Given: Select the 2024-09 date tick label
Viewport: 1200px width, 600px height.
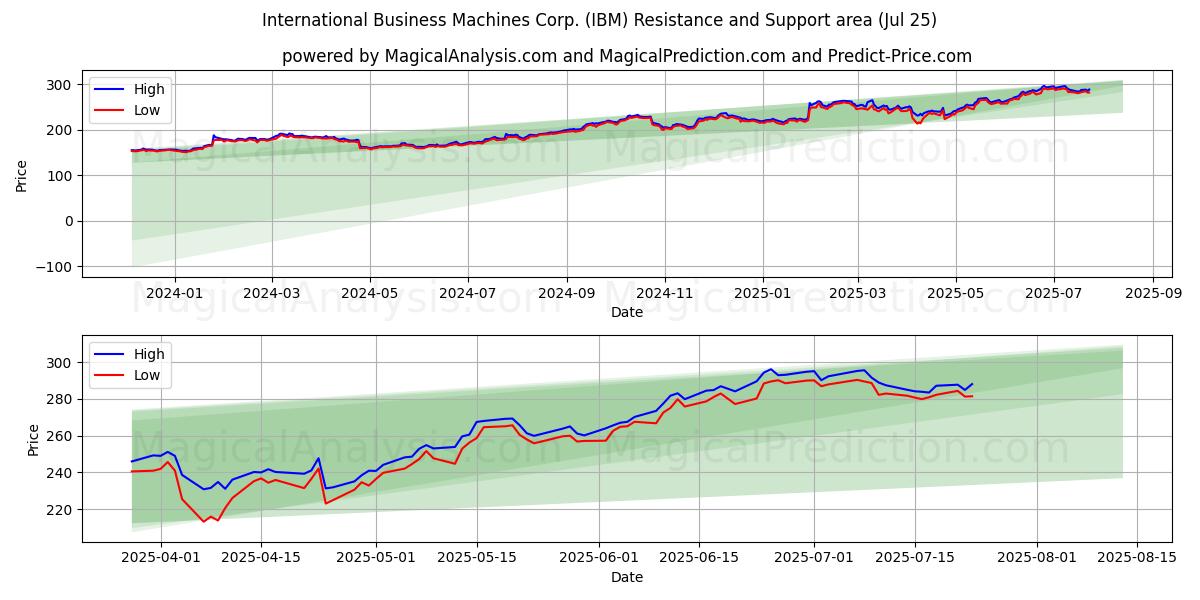Looking at the screenshot, I should click(x=567, y=293).
